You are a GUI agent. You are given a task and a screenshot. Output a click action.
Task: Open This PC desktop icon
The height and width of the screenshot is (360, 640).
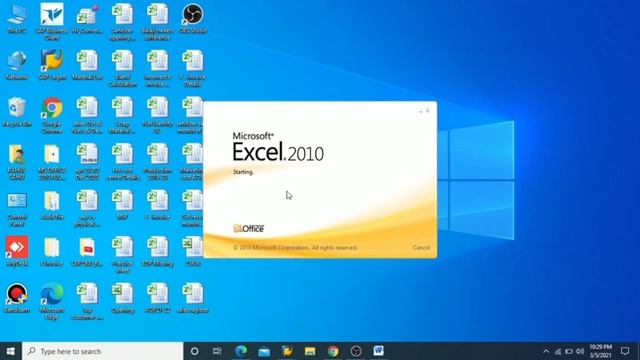coord(17,19)
